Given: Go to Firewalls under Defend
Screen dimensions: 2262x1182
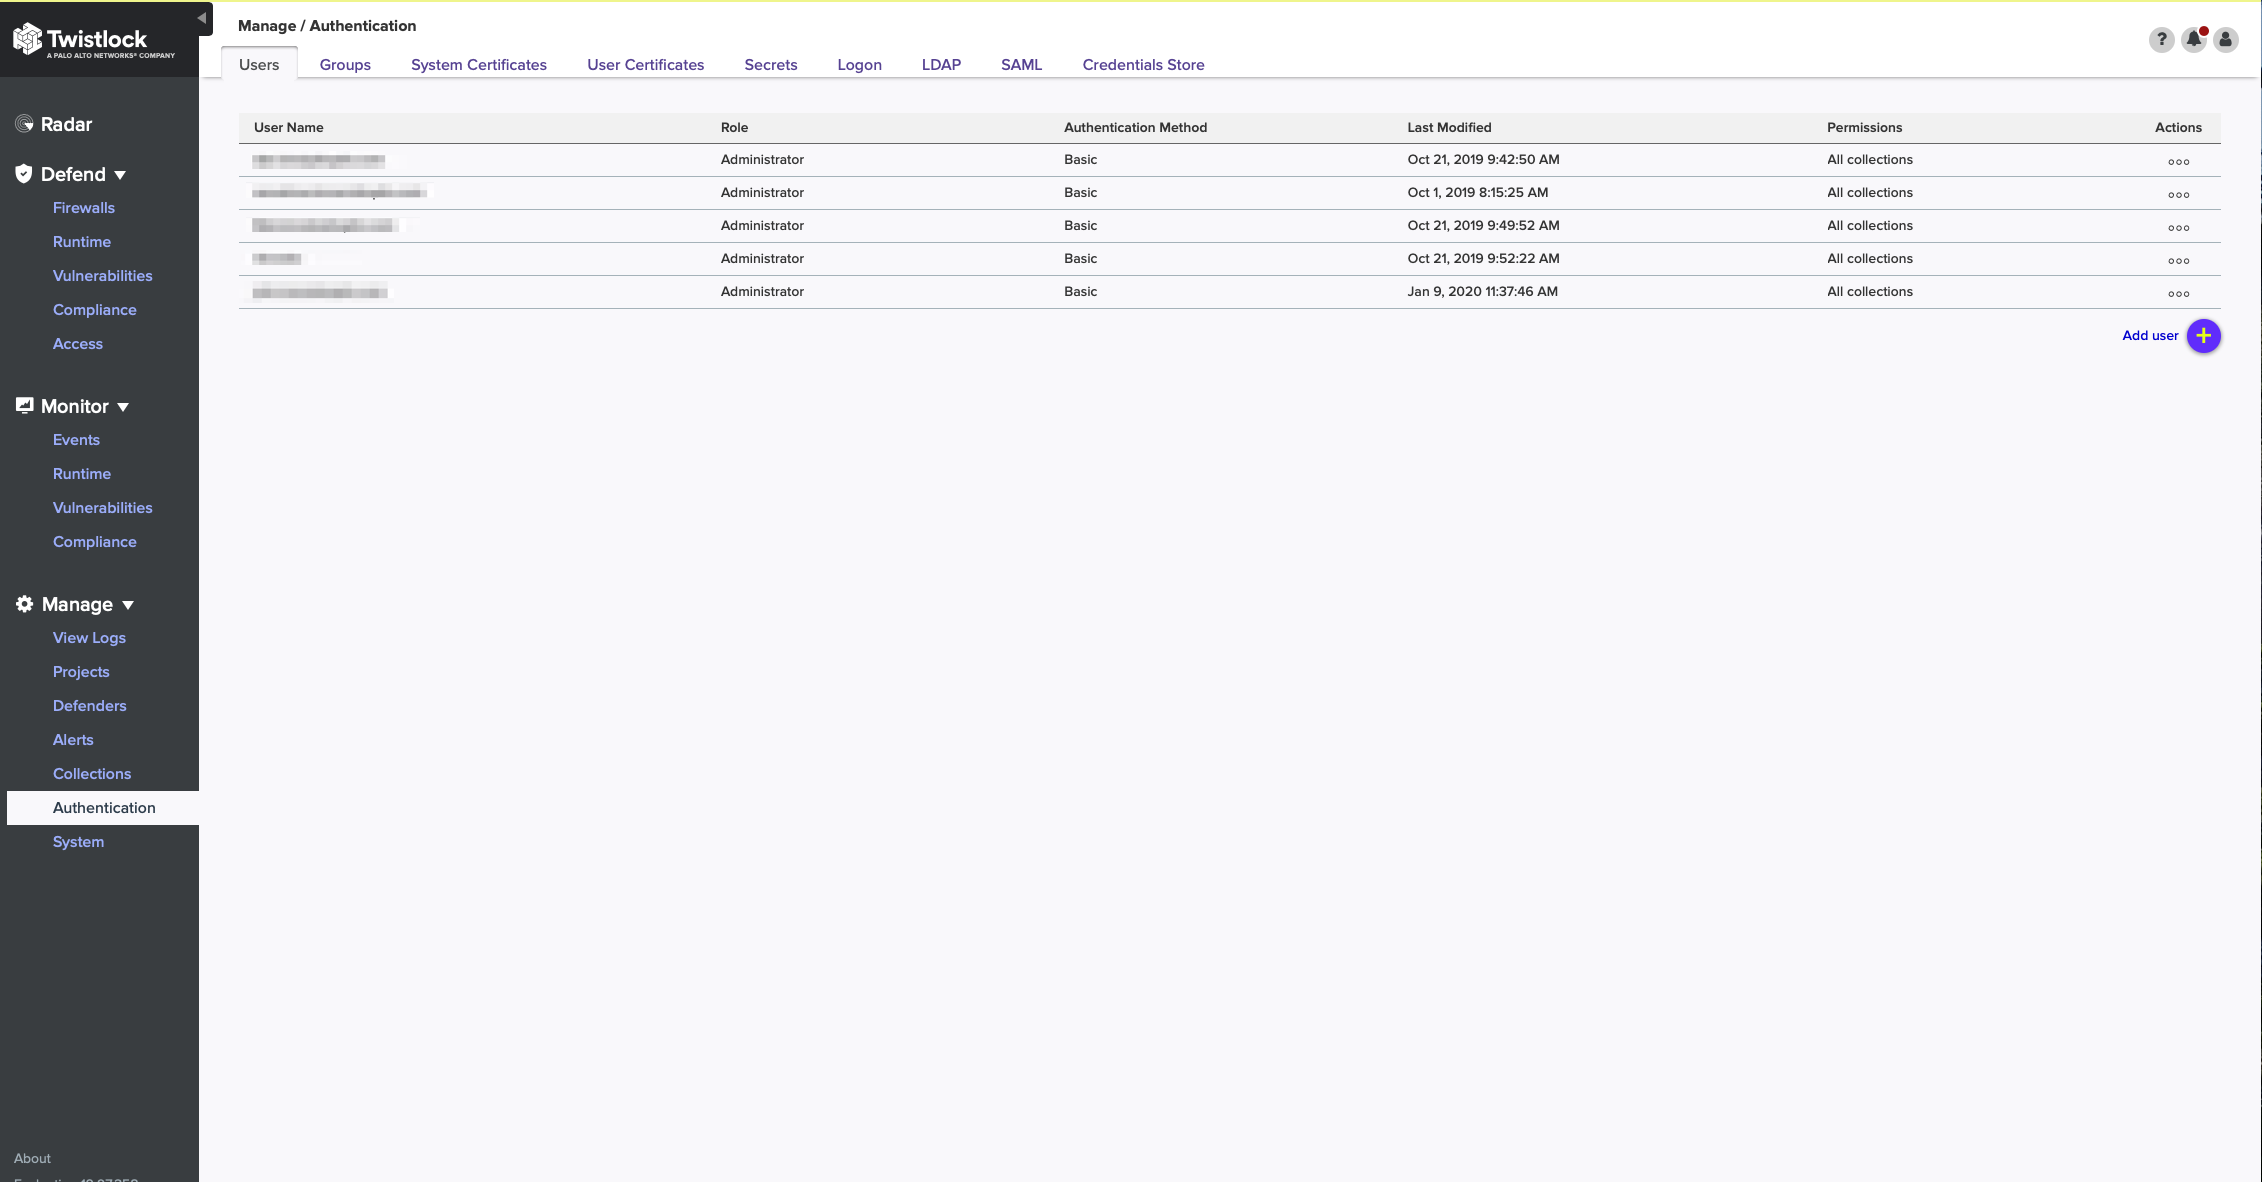Looking at the screenshot, I should (84, 208).
